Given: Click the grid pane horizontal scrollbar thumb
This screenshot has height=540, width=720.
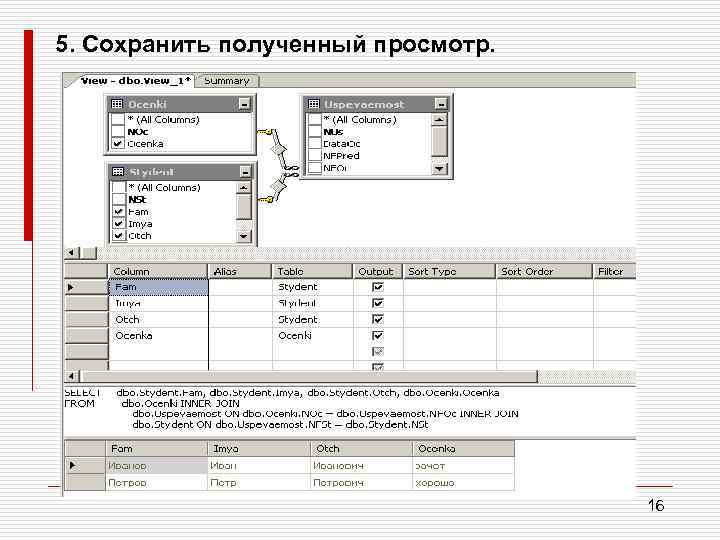Looking at the screenshot, I should pos(308,377).
